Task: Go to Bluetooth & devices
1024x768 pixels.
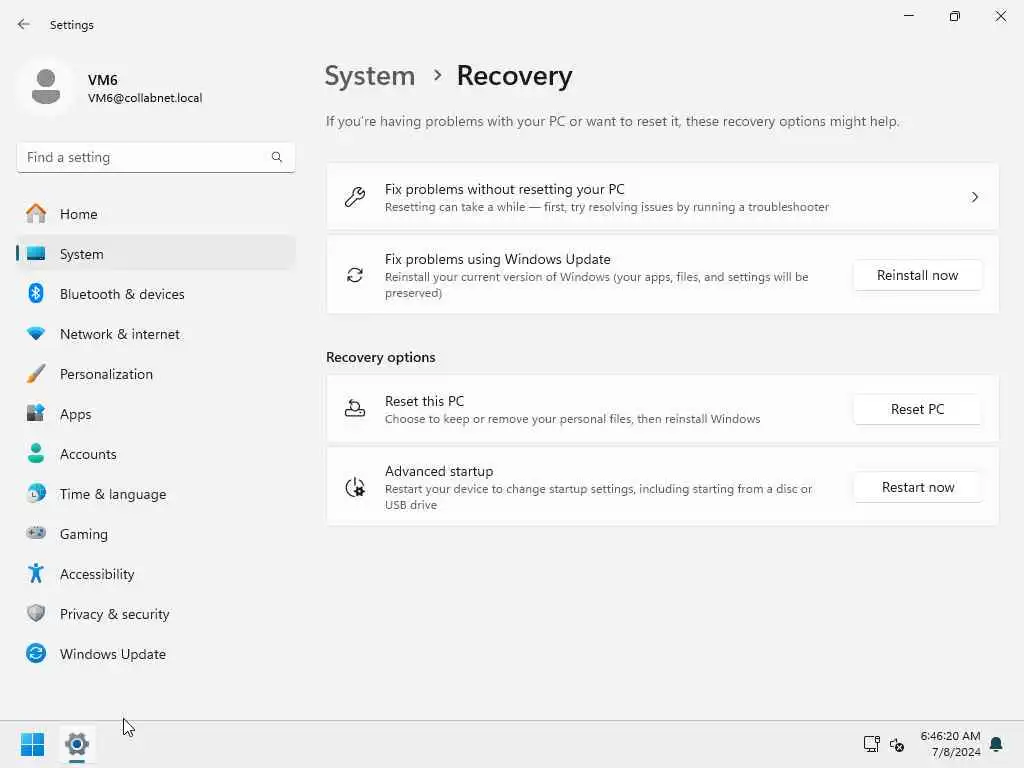Action: tap(155, 293)
